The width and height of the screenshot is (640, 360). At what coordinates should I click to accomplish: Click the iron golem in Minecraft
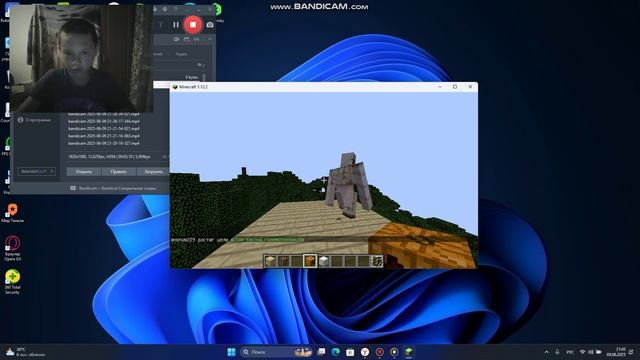[x=349, y=184]
